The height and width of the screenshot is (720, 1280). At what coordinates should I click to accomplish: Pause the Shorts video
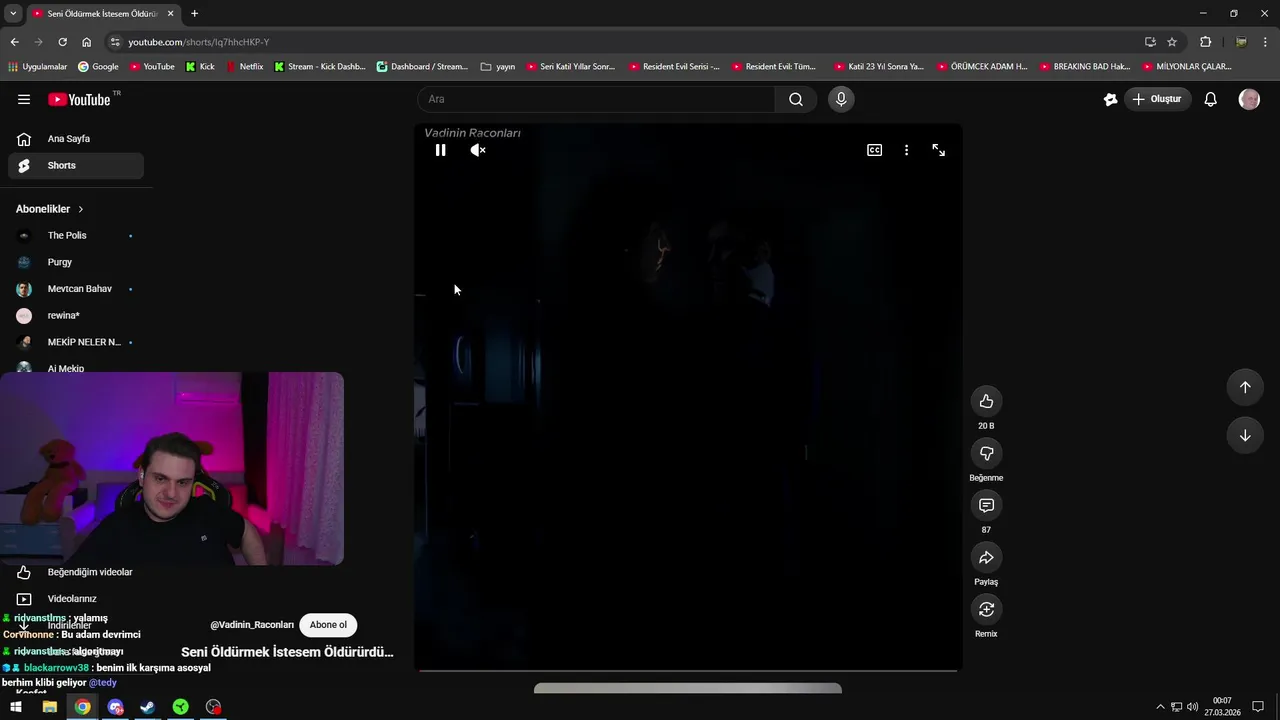click(440, 150)
